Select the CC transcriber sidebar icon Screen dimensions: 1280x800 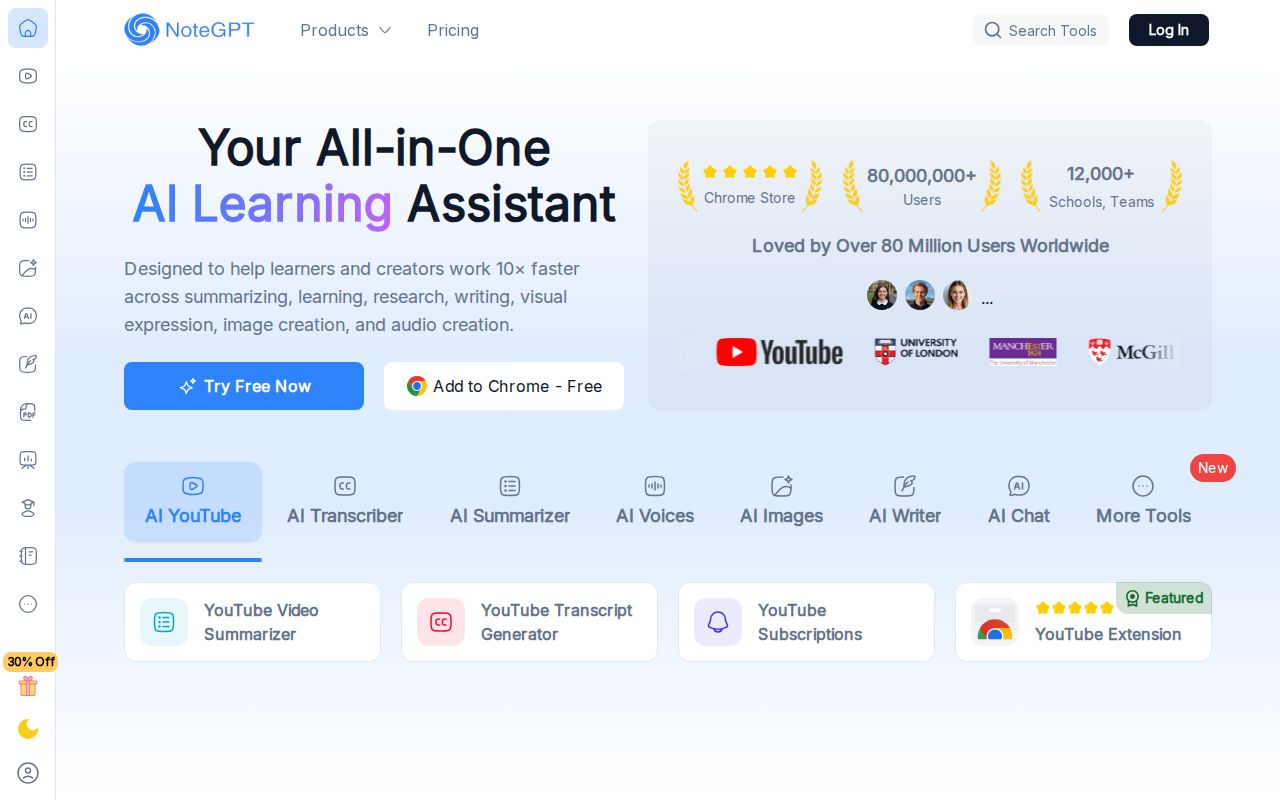28,124
